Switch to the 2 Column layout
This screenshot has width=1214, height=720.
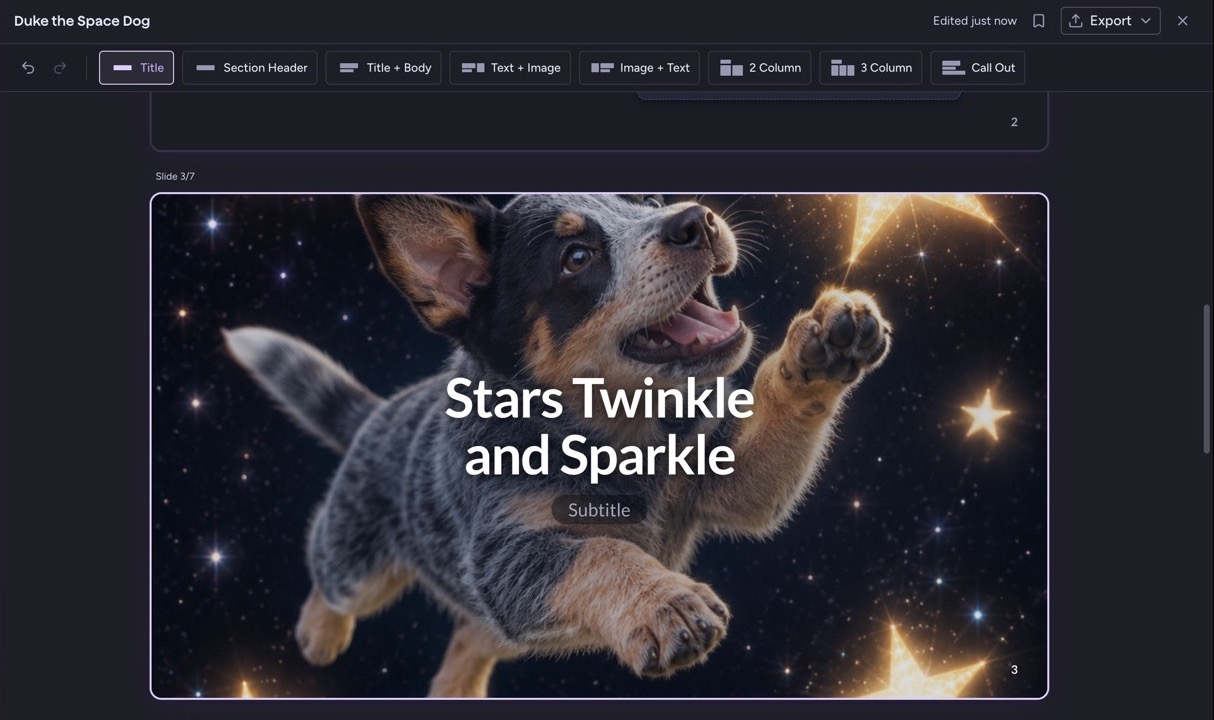click(760, 68)
